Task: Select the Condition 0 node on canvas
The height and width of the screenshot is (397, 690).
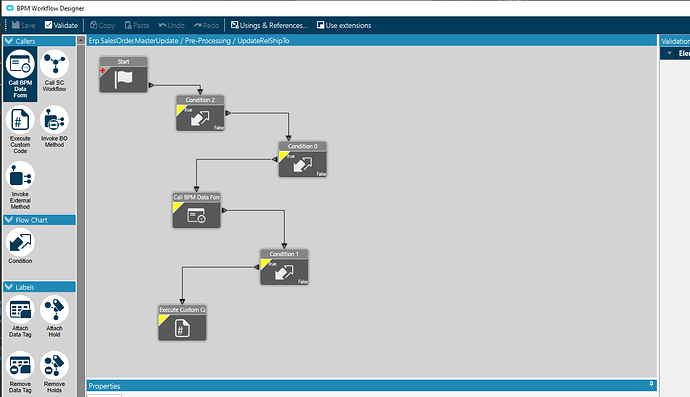Action: click(303, 159)
